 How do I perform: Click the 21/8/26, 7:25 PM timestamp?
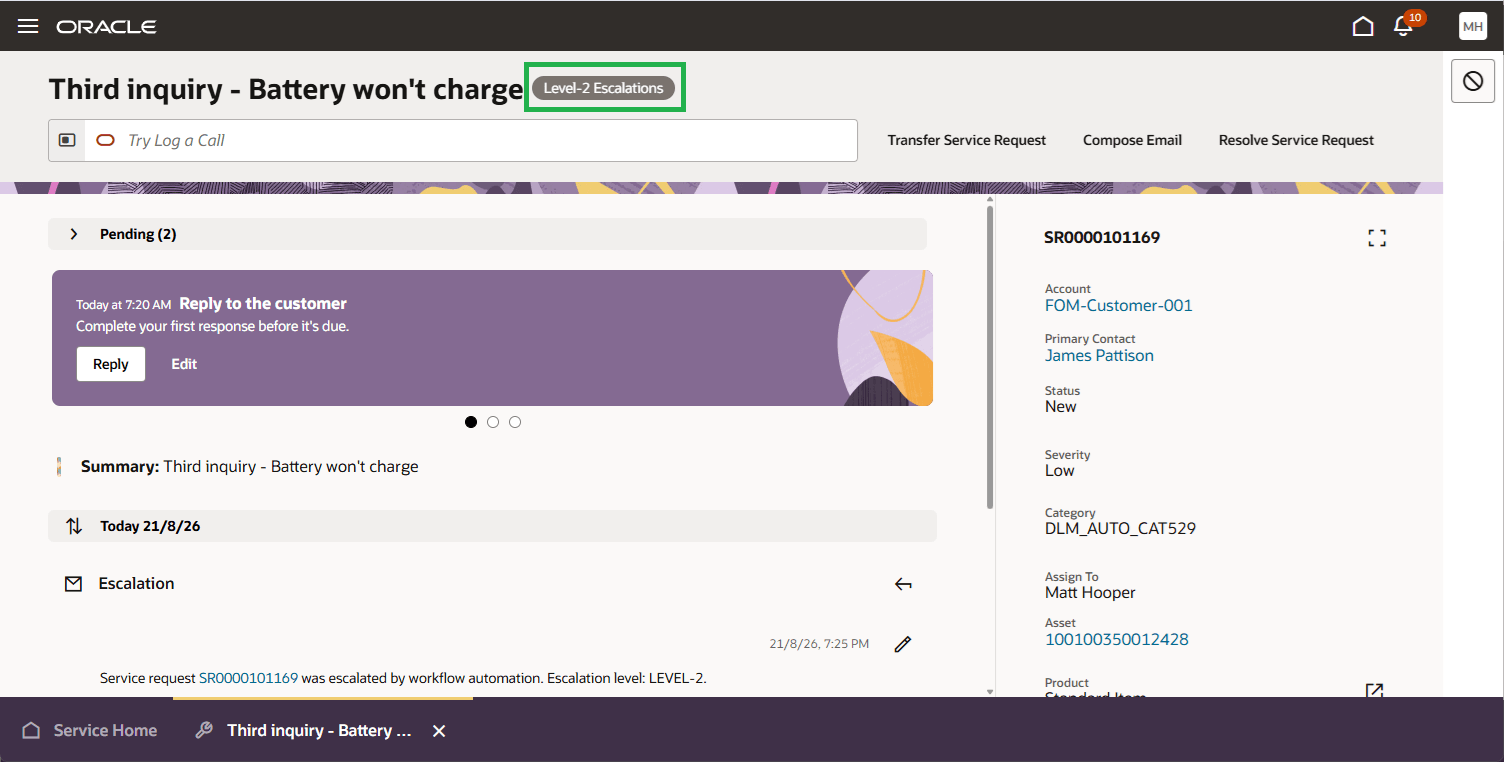tap(819, 644)
